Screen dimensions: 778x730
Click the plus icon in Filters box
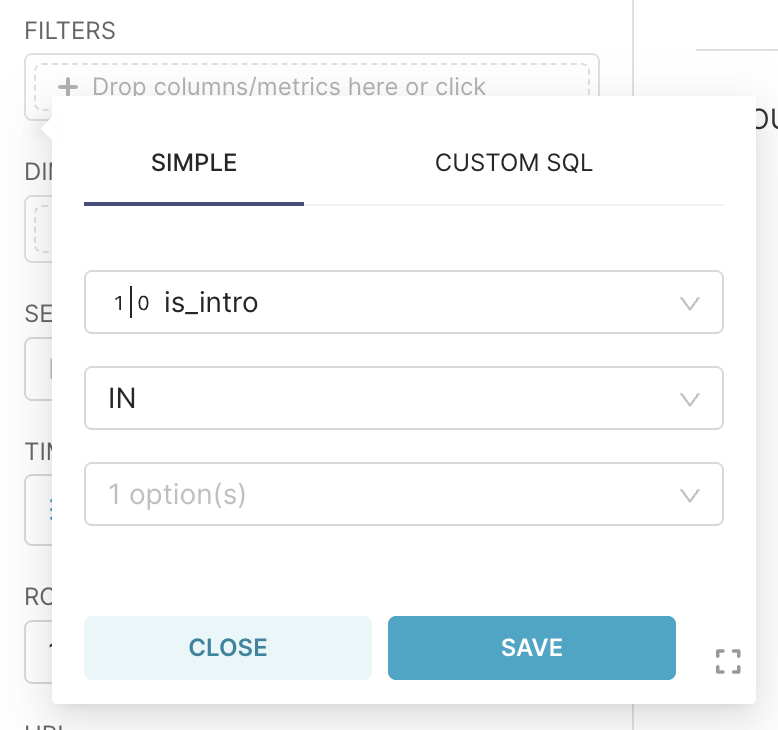pyautogui.click(x=68, y=87)
